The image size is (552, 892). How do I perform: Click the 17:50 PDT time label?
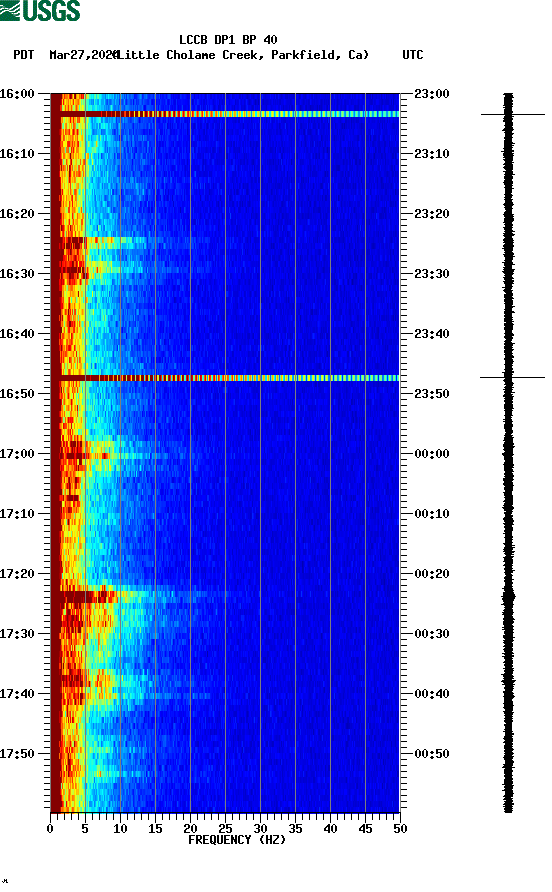(x=17, y=754)
